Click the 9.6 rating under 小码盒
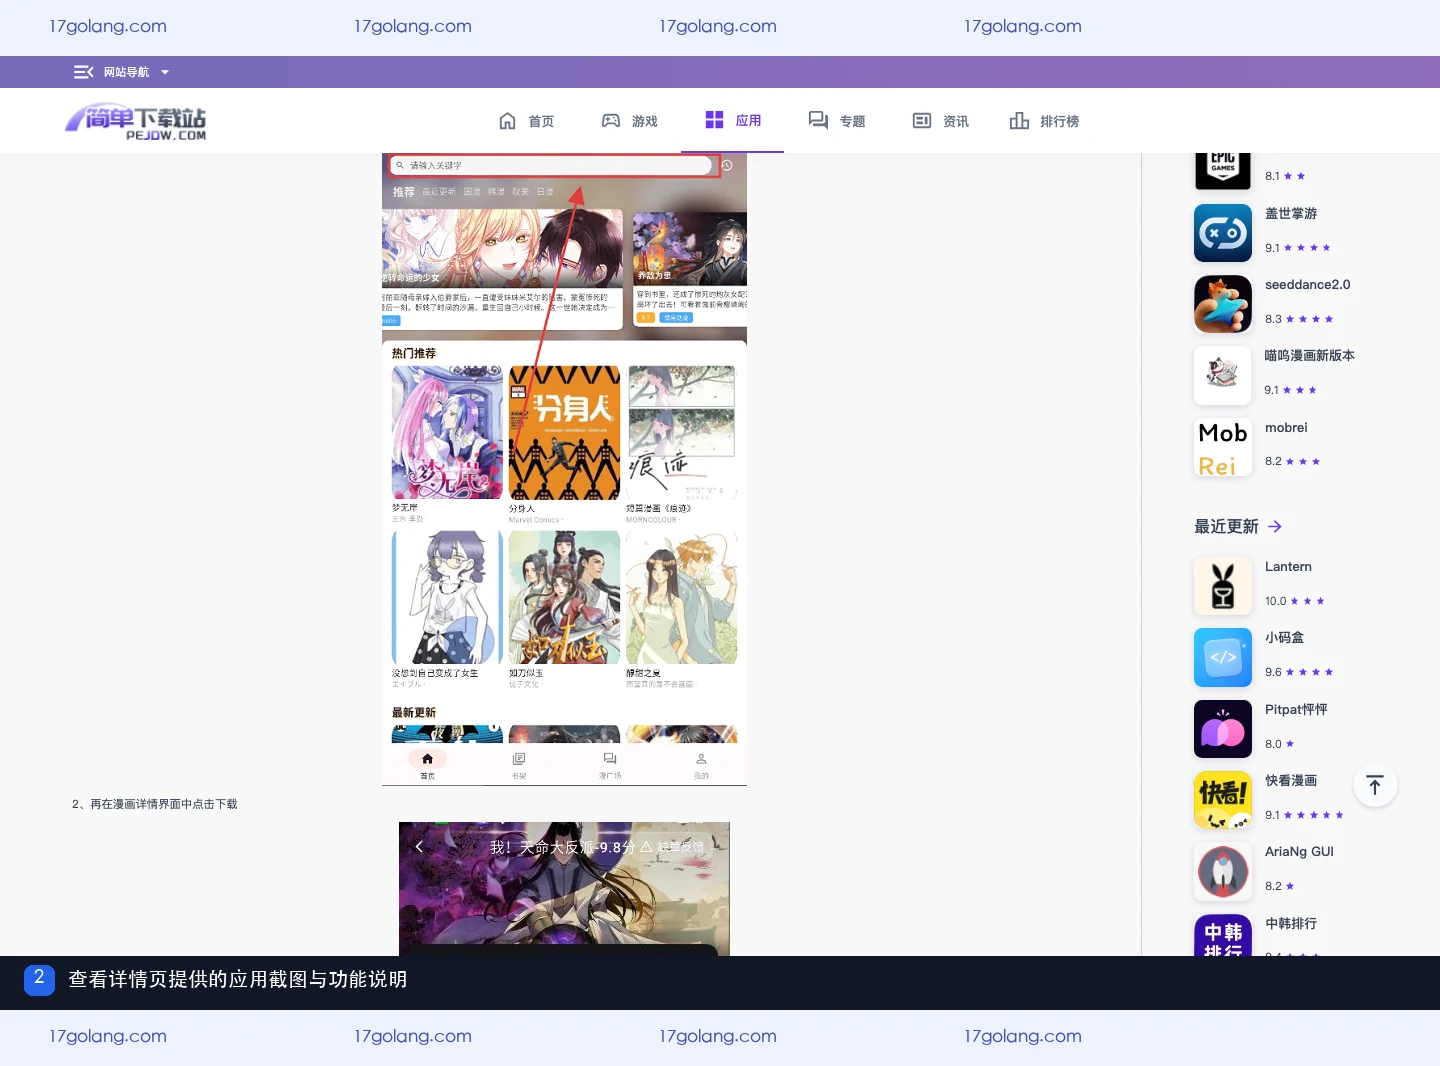The image size is (1440, 1066). [1273, 672]
